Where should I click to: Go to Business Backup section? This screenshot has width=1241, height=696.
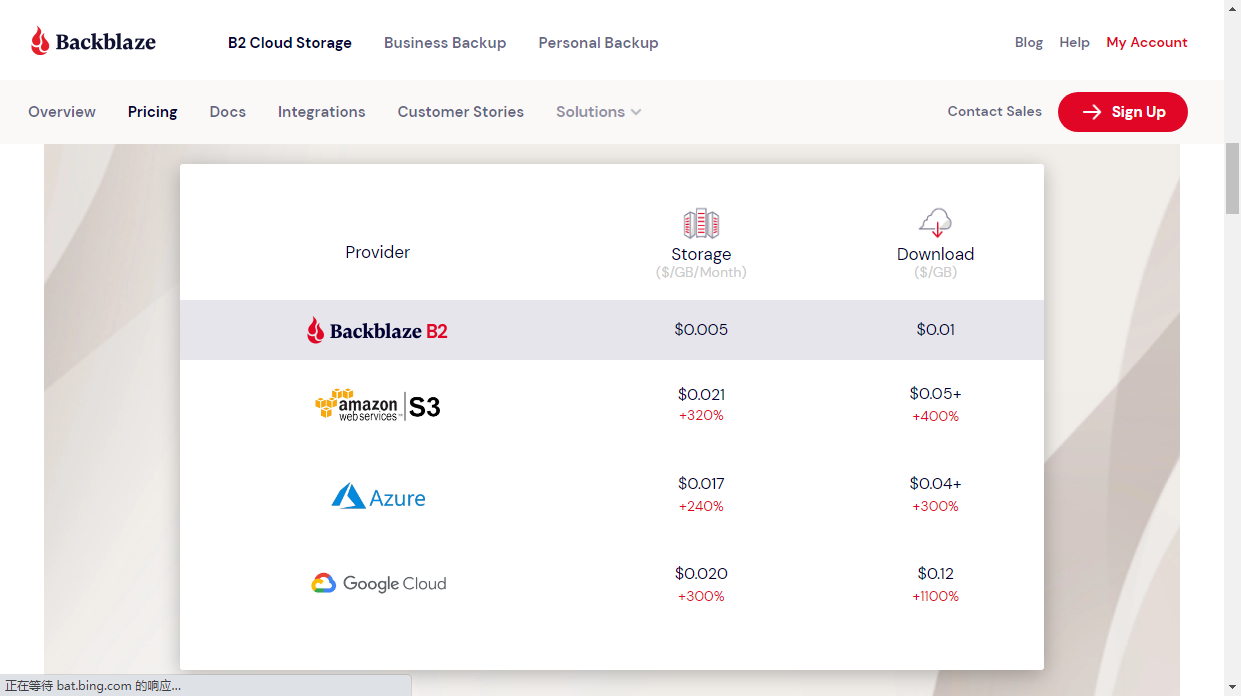(x=445, y=43)
